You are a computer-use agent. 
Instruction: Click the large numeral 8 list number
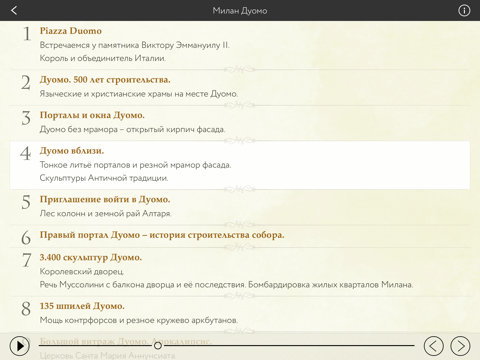click(x=26, y=309)
